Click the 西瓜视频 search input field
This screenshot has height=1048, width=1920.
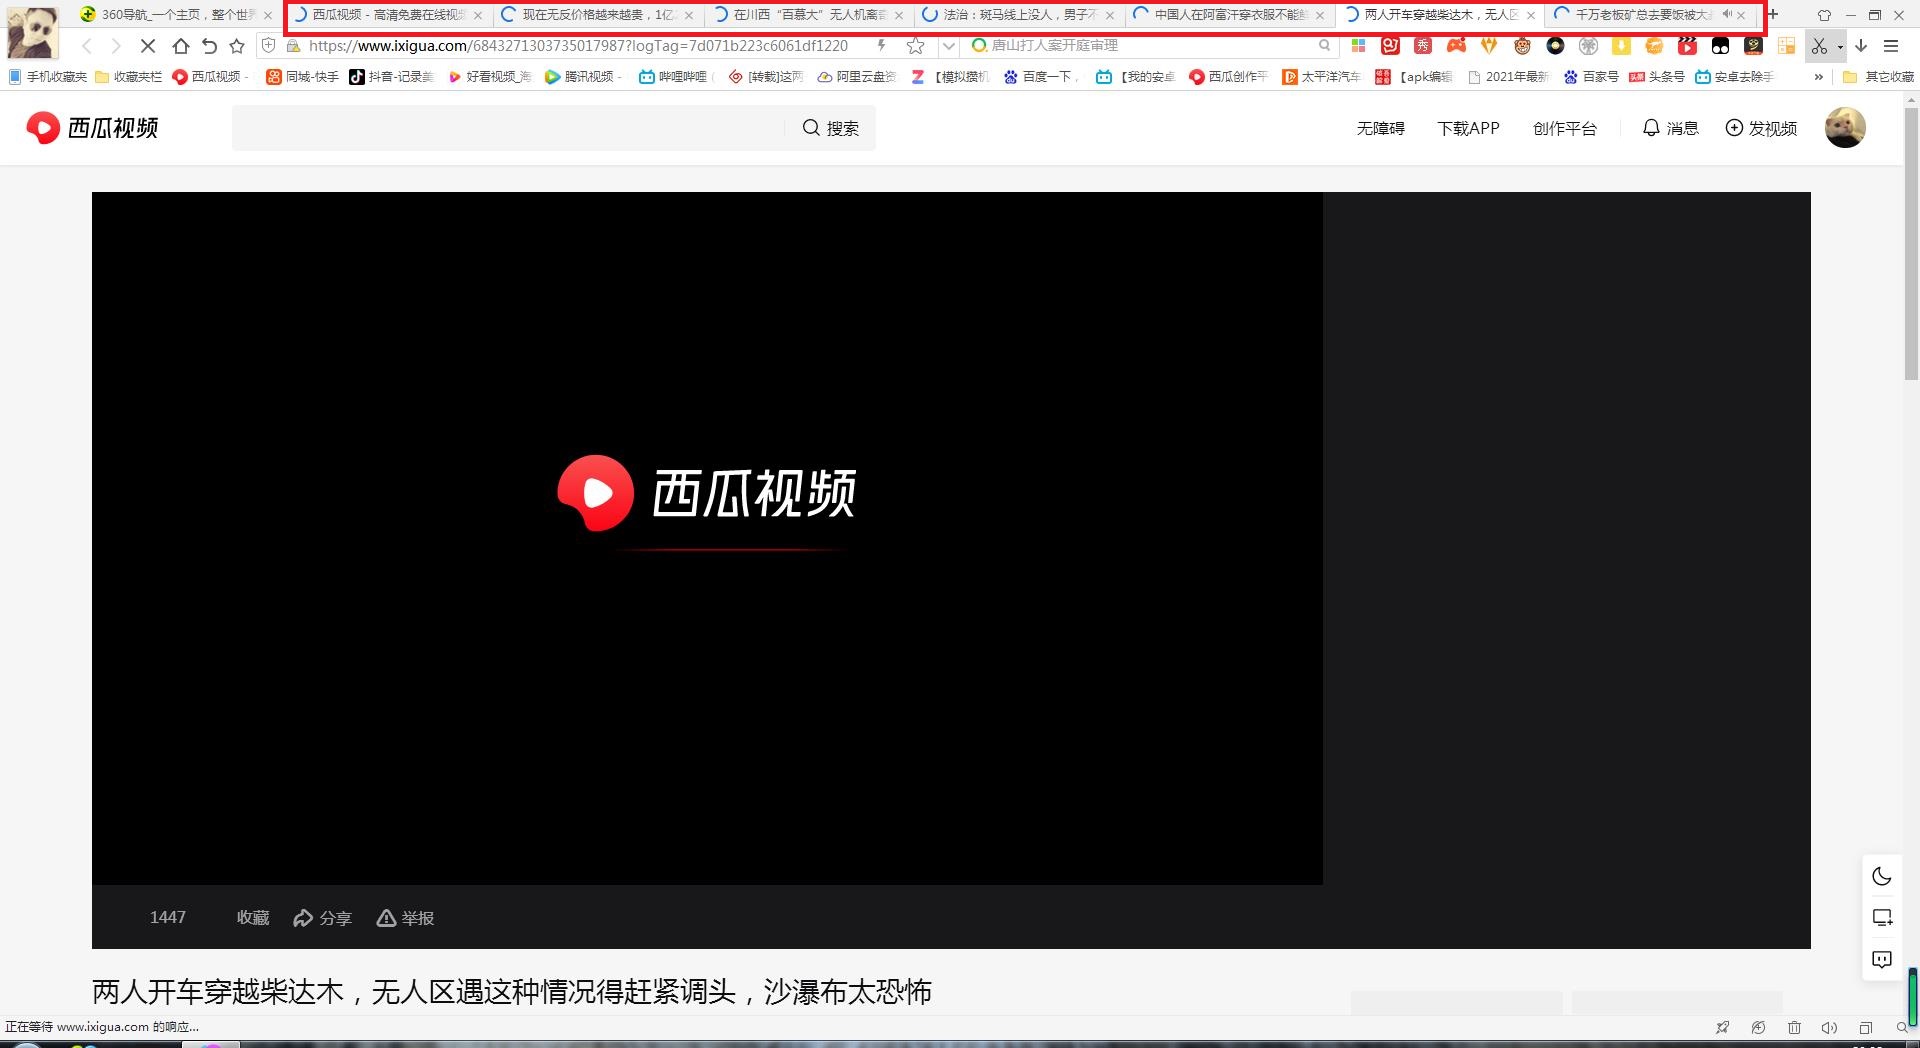[x=508, y=128]
